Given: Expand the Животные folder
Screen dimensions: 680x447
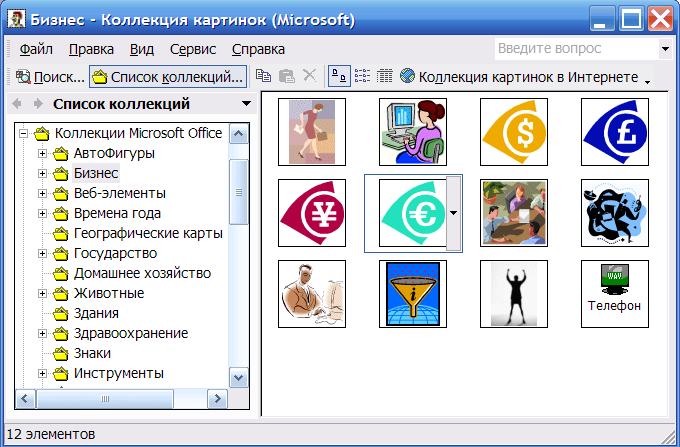Looking at the screenshot, I should coord(42,293).
